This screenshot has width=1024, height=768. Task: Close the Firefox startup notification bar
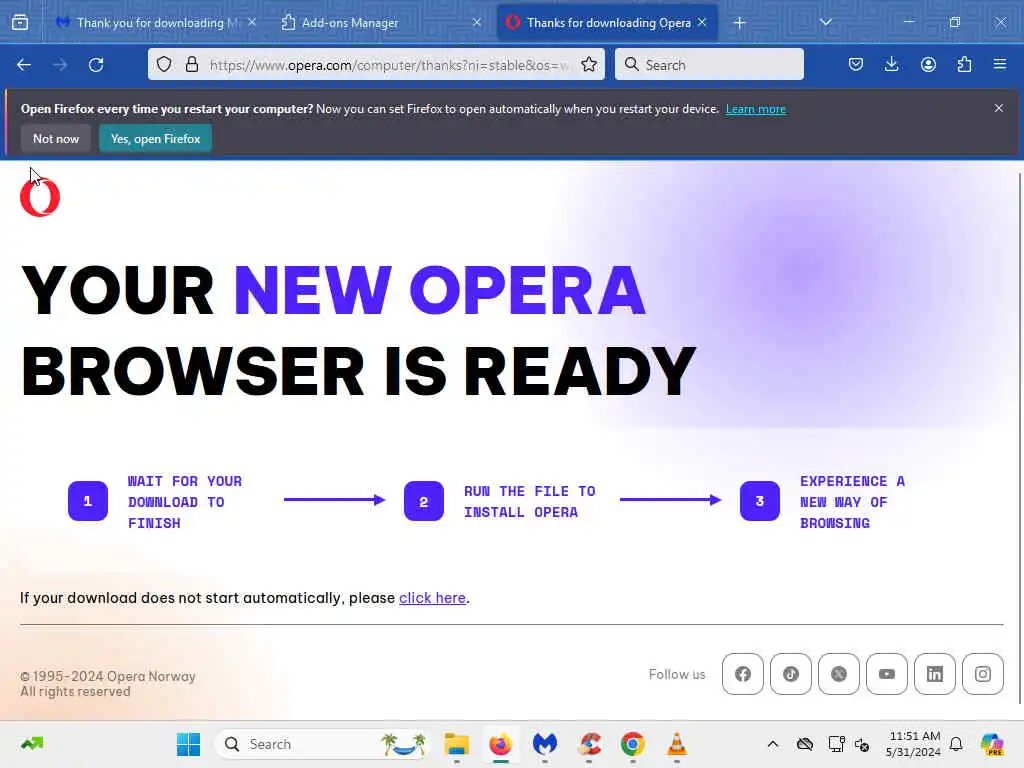pyautogui.click(x=999, y=108)
